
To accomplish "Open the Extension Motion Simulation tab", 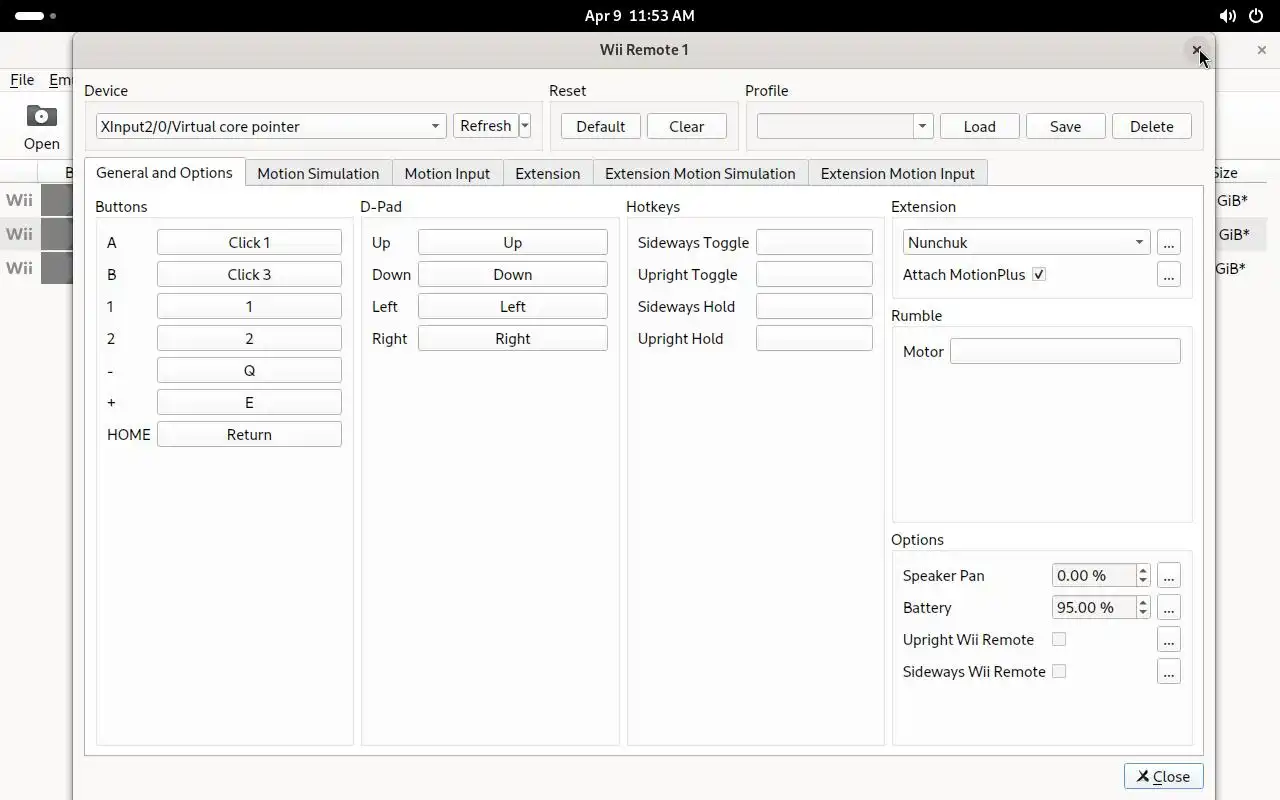I will (700, 173).
